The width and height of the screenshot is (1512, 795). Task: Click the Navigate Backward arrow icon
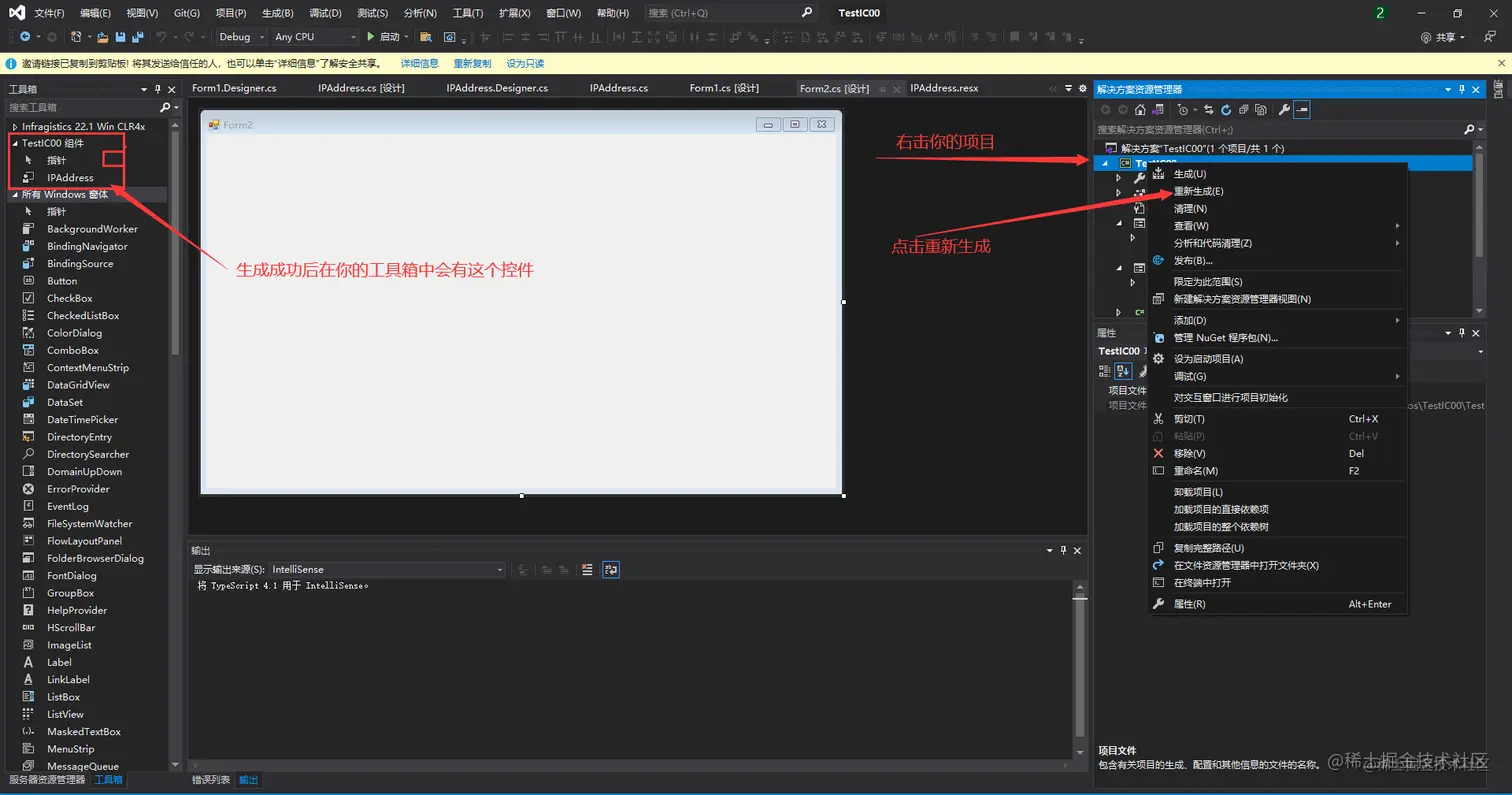(25, 37)
